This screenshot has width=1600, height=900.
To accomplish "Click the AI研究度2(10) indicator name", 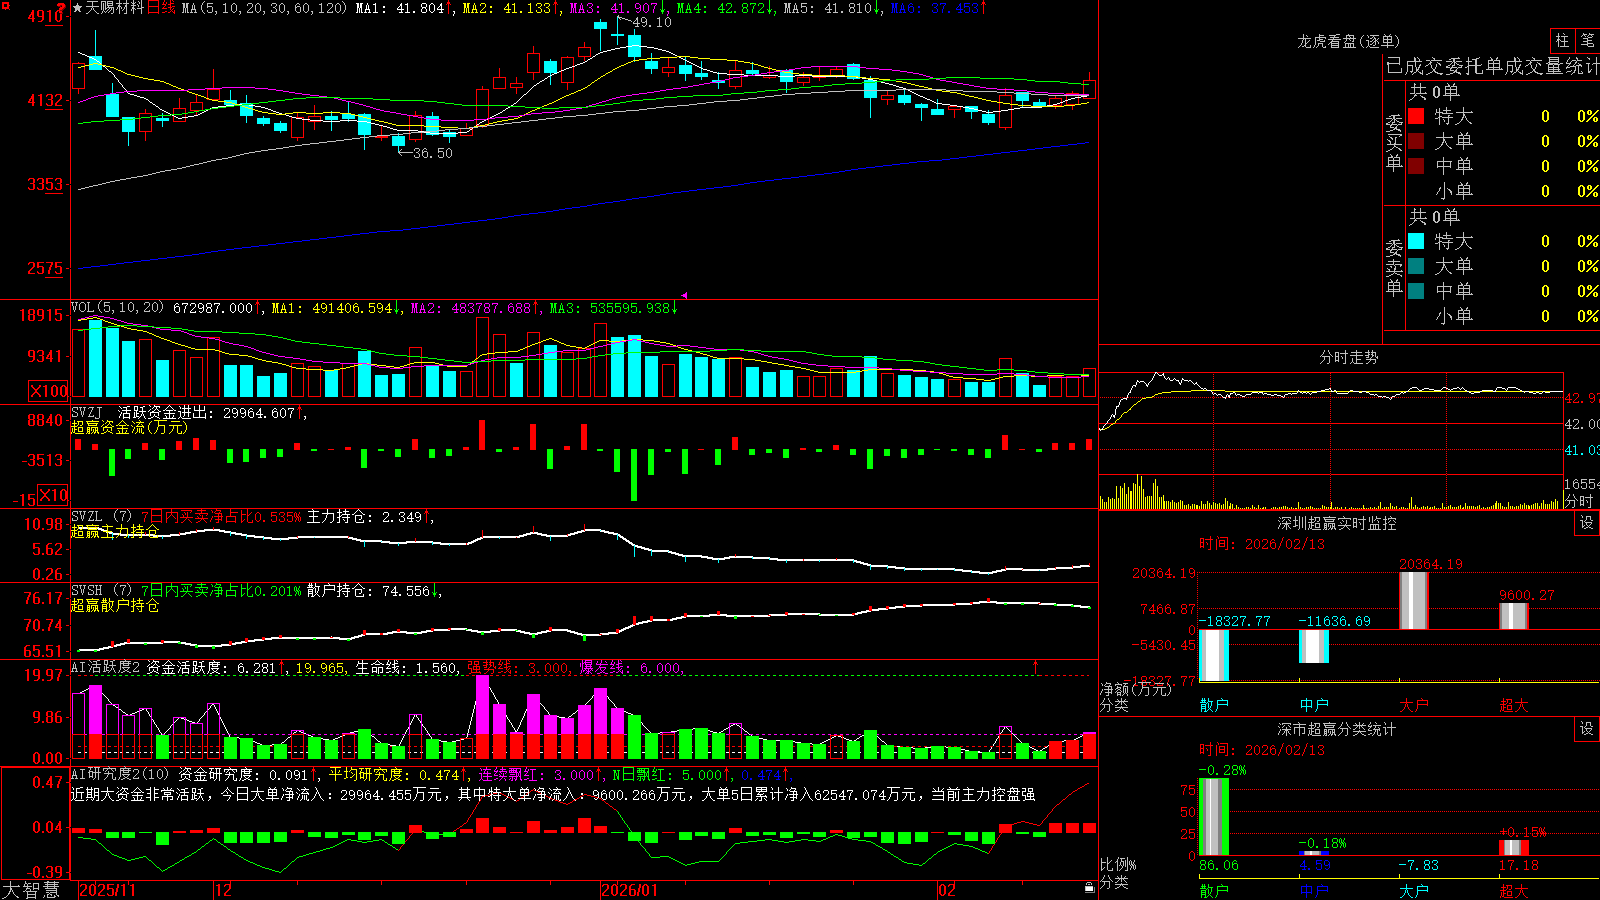I will coord(120,774).
